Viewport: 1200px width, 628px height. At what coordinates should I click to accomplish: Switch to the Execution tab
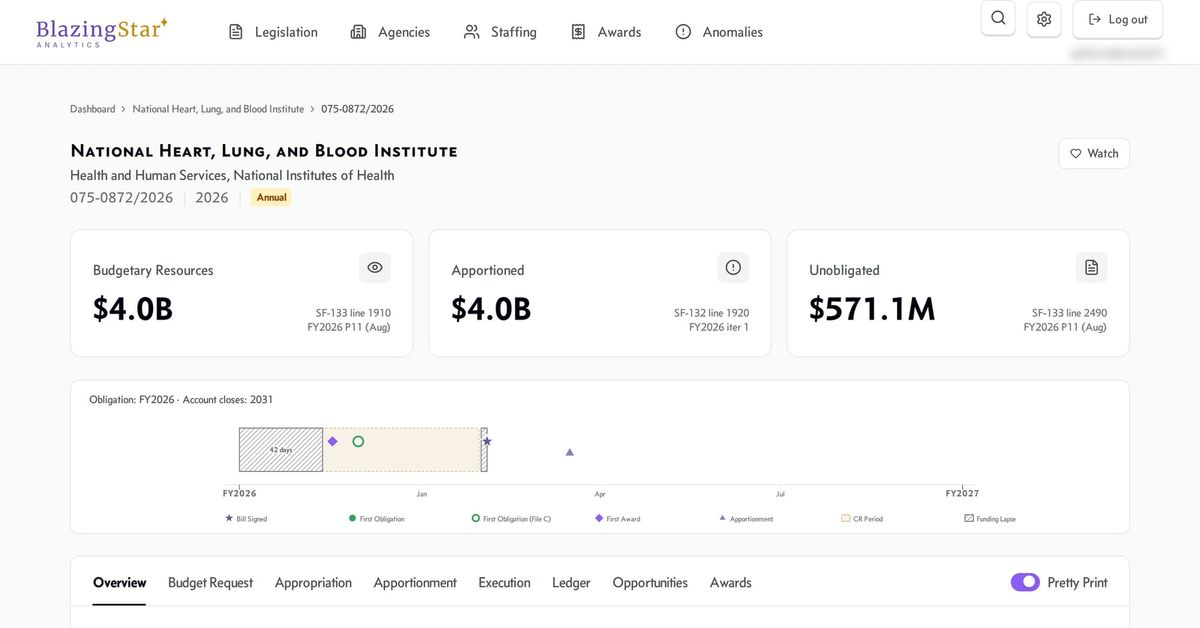coord(504,583)
